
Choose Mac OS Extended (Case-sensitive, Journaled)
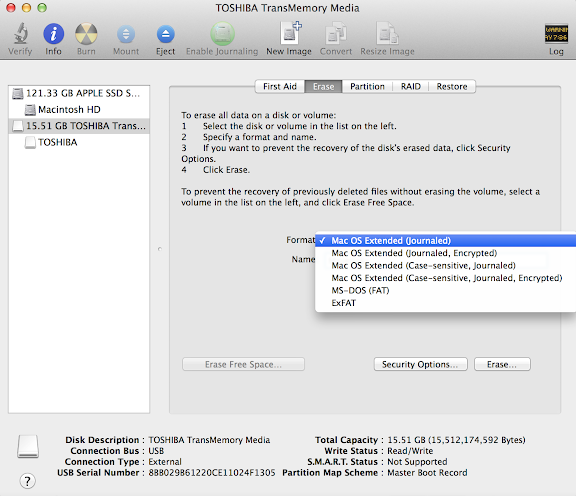tap(446, 266)
